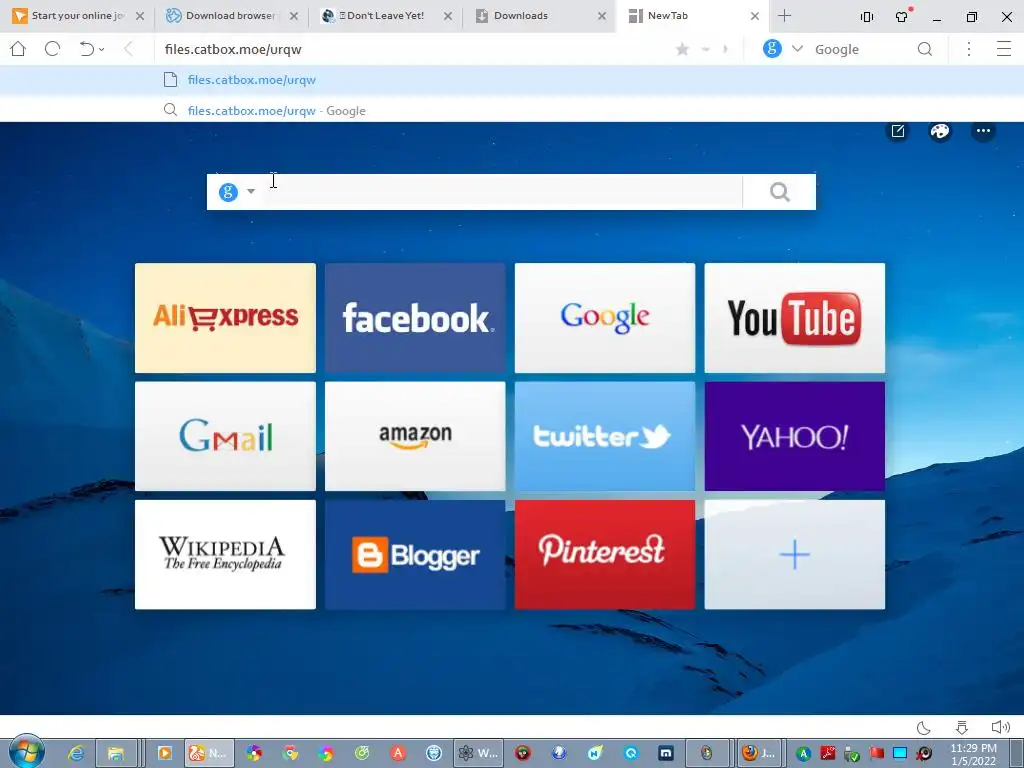Add a new speed dial with the plus tile
Image resolution: width=1024 pixels, height=768 pixels.
(x=795, y=554)
